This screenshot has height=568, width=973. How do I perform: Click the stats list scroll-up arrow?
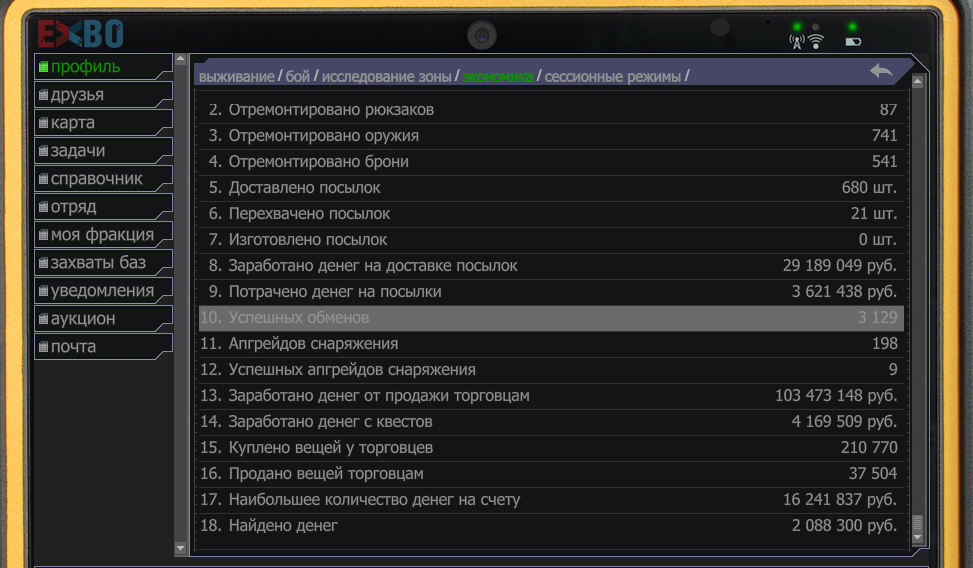(918, 81)
